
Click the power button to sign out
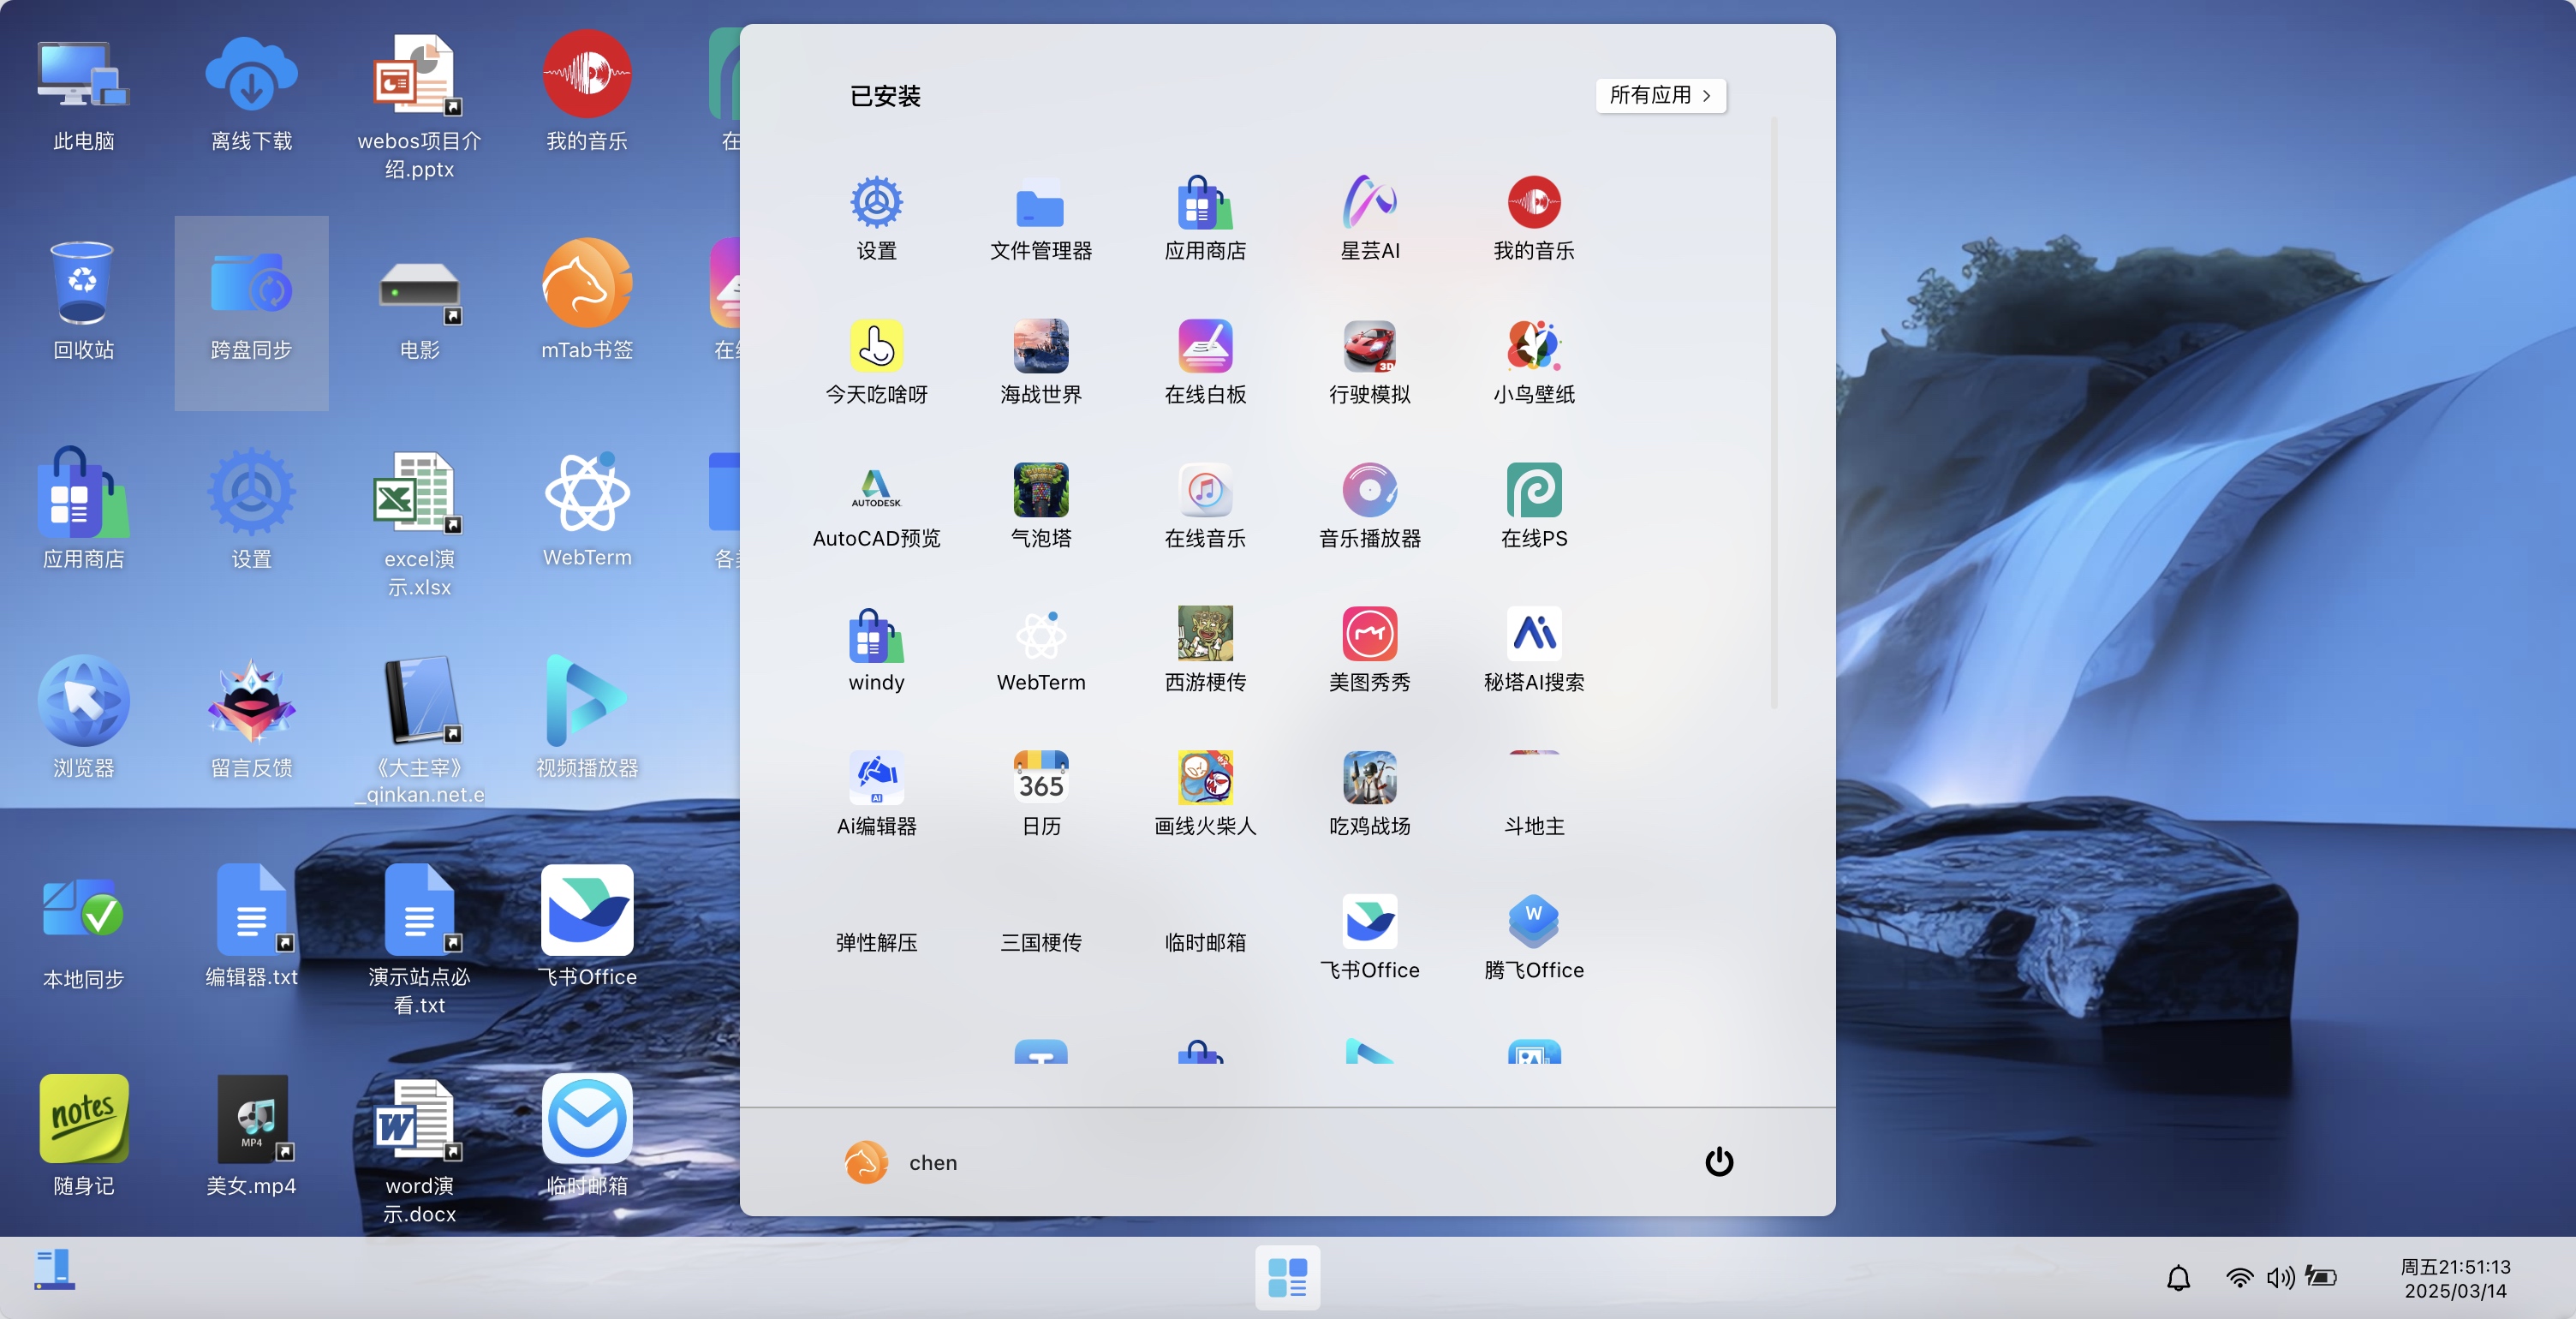pos(1718,1162)
